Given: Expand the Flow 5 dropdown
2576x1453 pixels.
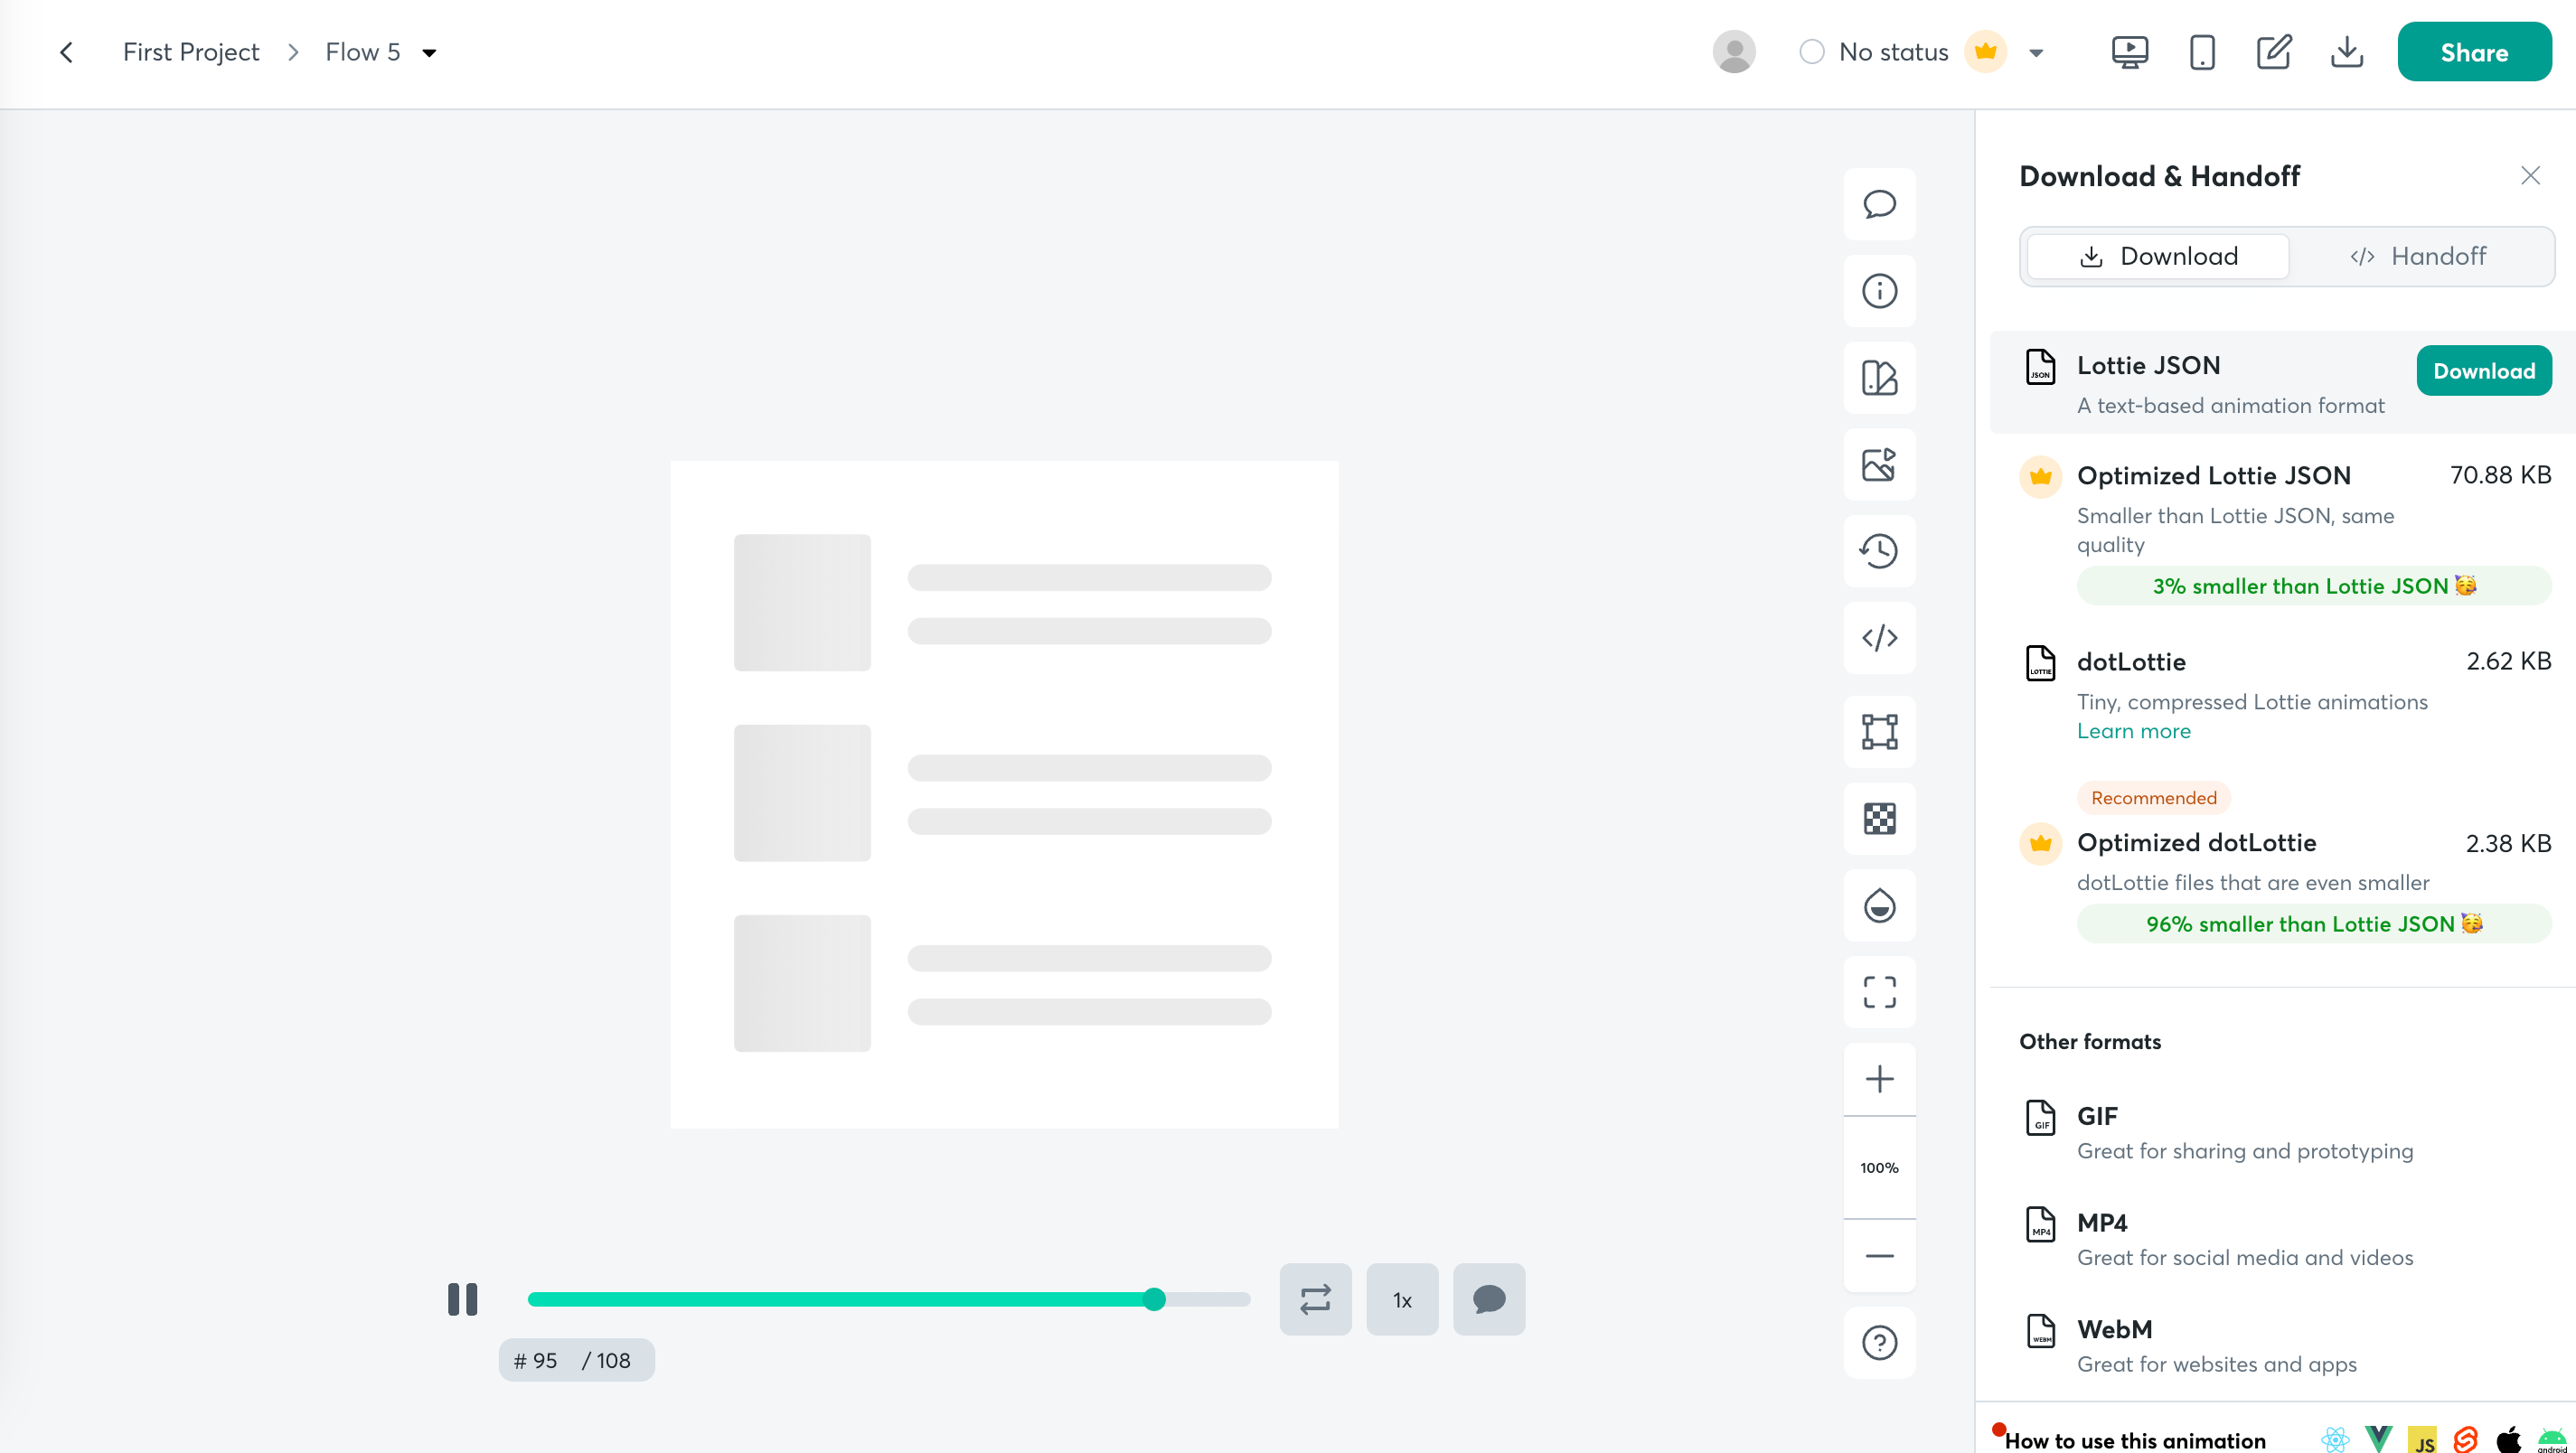Looking at the screenshot, I should coord(429,53).
